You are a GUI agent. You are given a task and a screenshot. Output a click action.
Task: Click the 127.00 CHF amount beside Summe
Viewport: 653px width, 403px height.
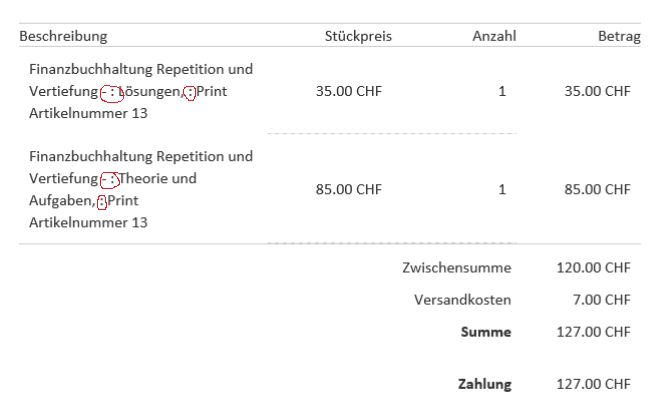[x=593, y=332]
